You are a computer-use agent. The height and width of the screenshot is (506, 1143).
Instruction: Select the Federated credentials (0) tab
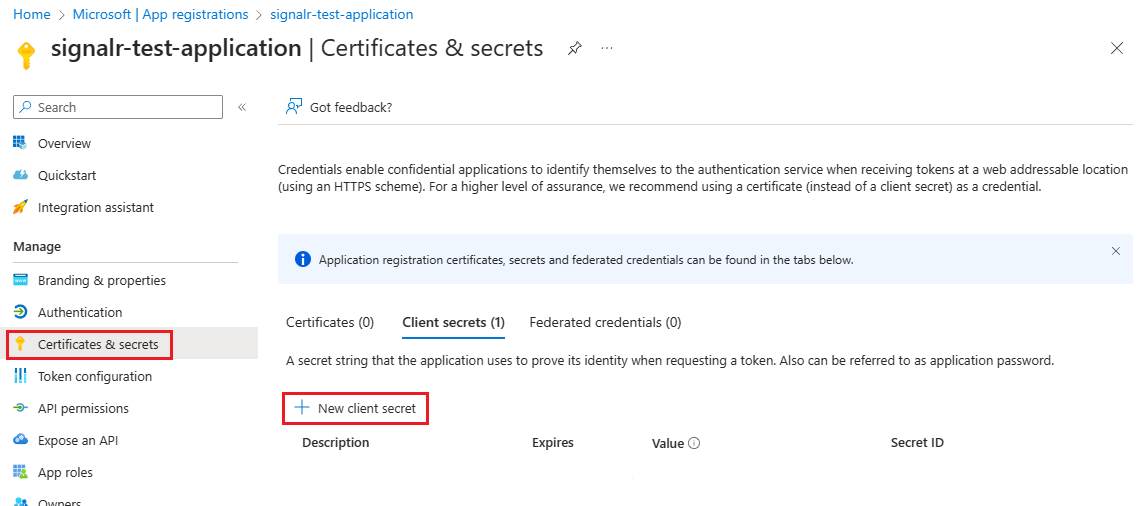point(605,322)
